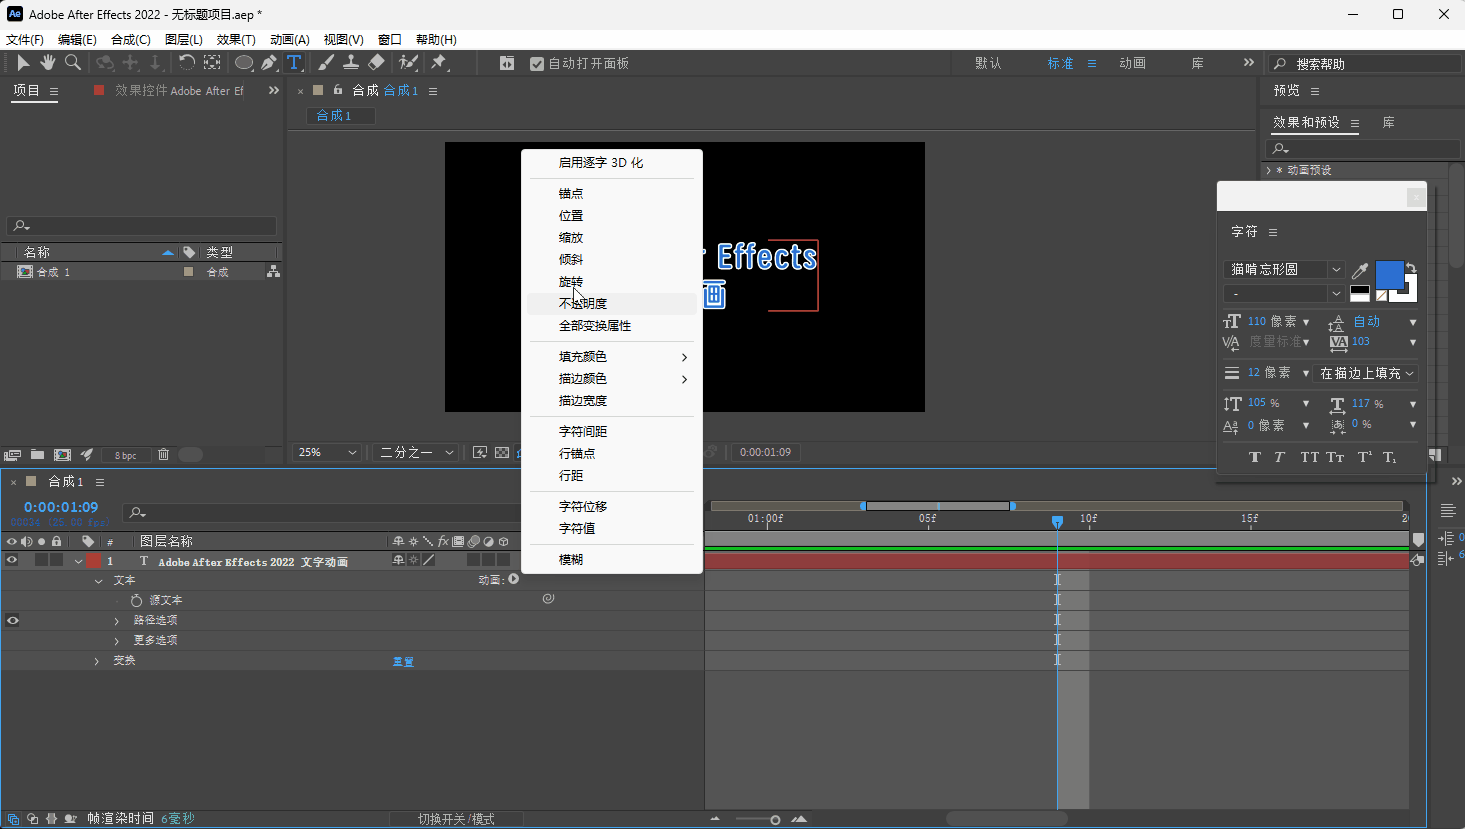Click the faux bold T button
The height and width of the screenshot is (829, 1465).
coord(1255,457)
